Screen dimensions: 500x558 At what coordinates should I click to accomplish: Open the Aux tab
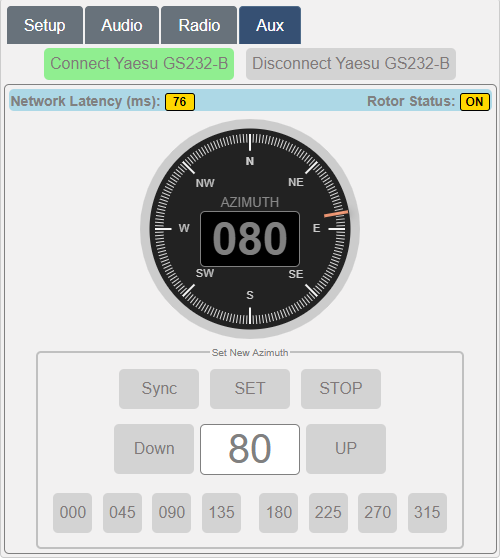pos(270,25)
